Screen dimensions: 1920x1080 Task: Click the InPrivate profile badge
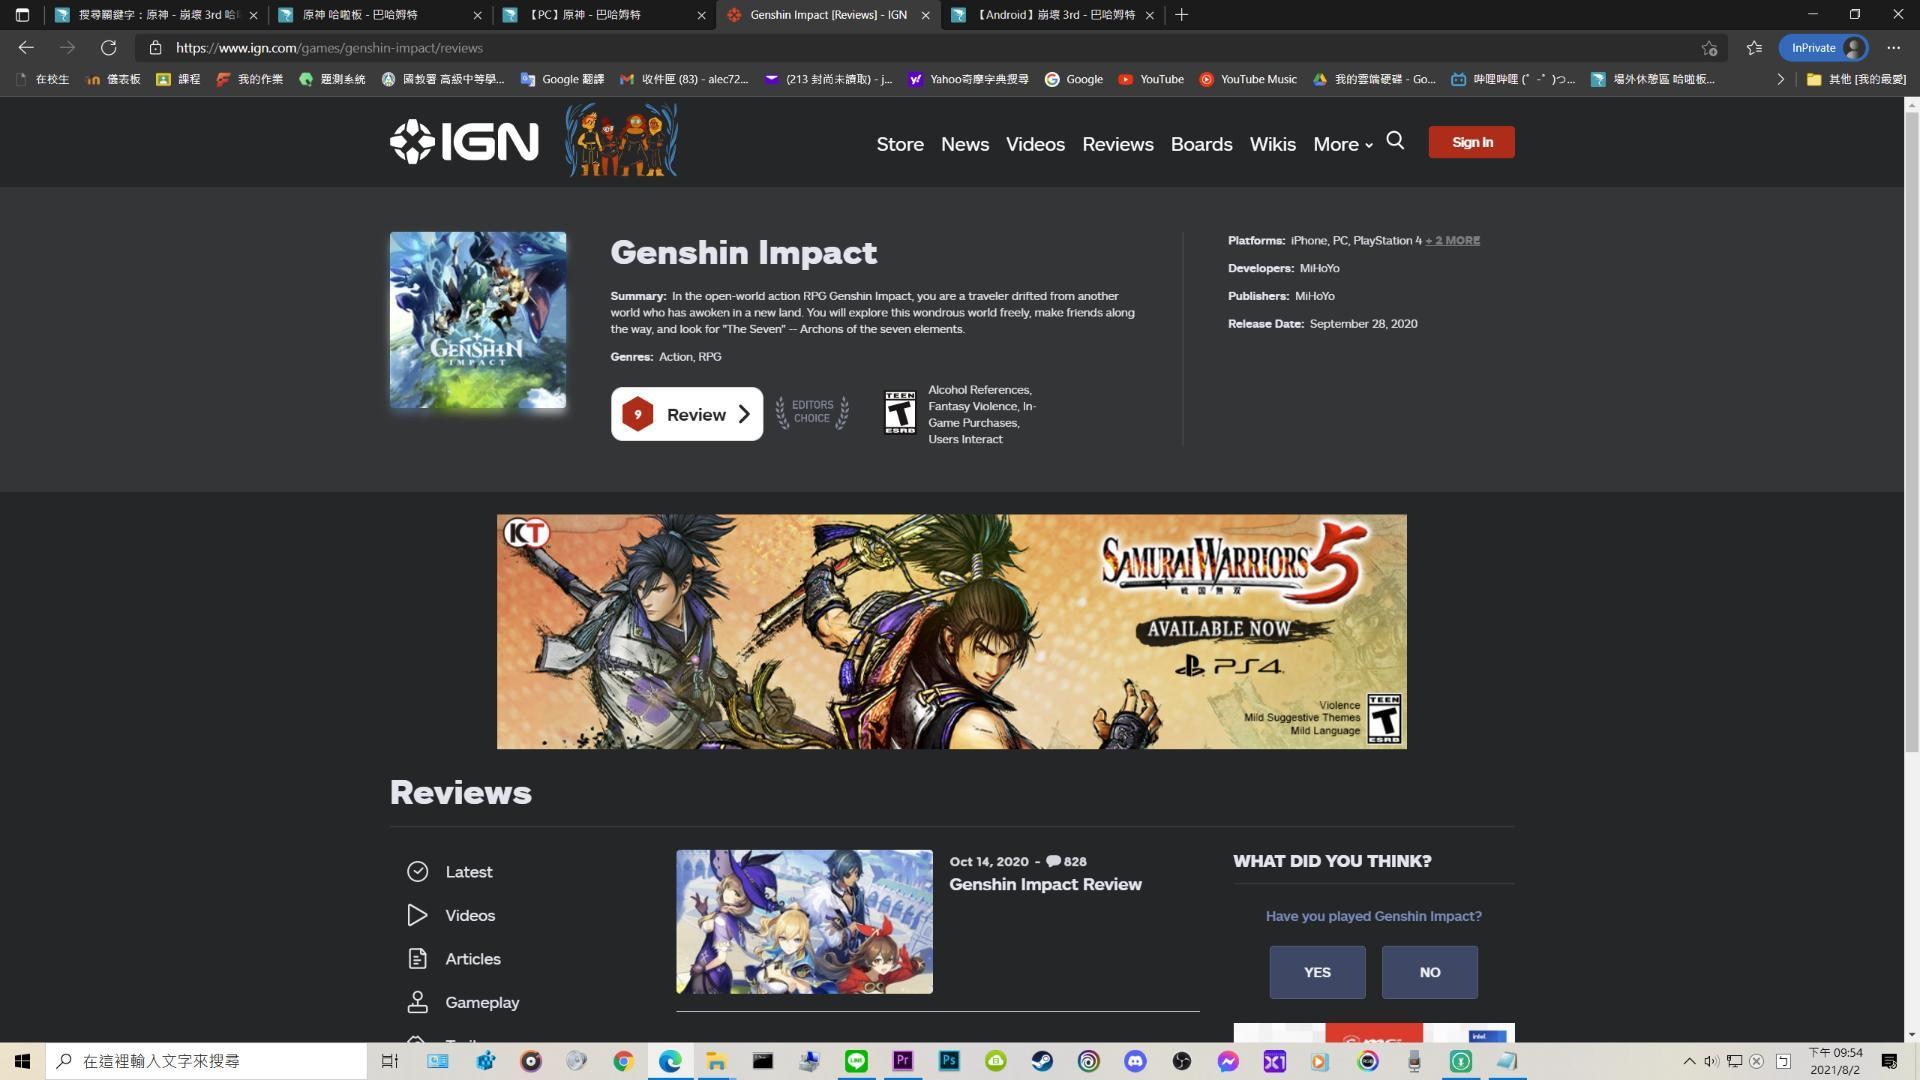1824,48
